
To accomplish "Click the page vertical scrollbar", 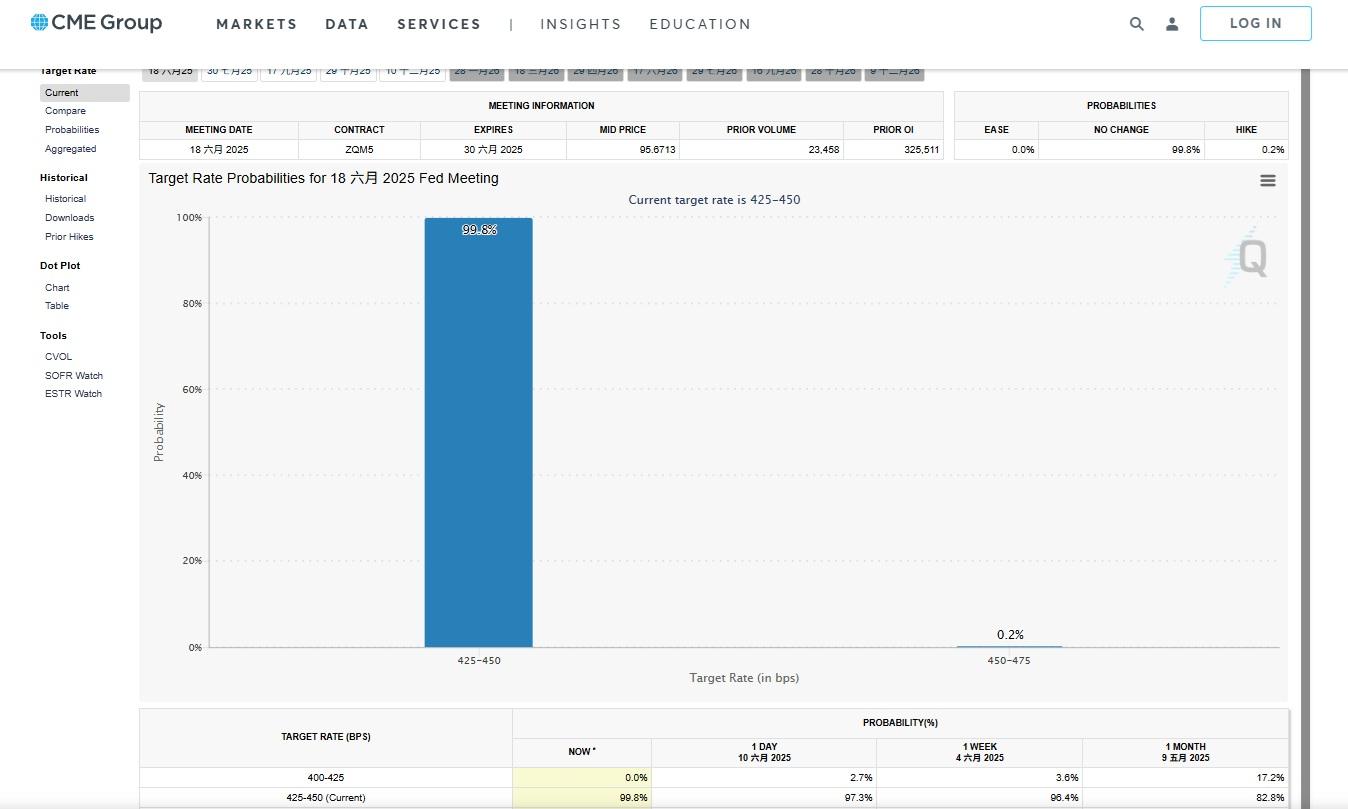I will click(1304, 400).
